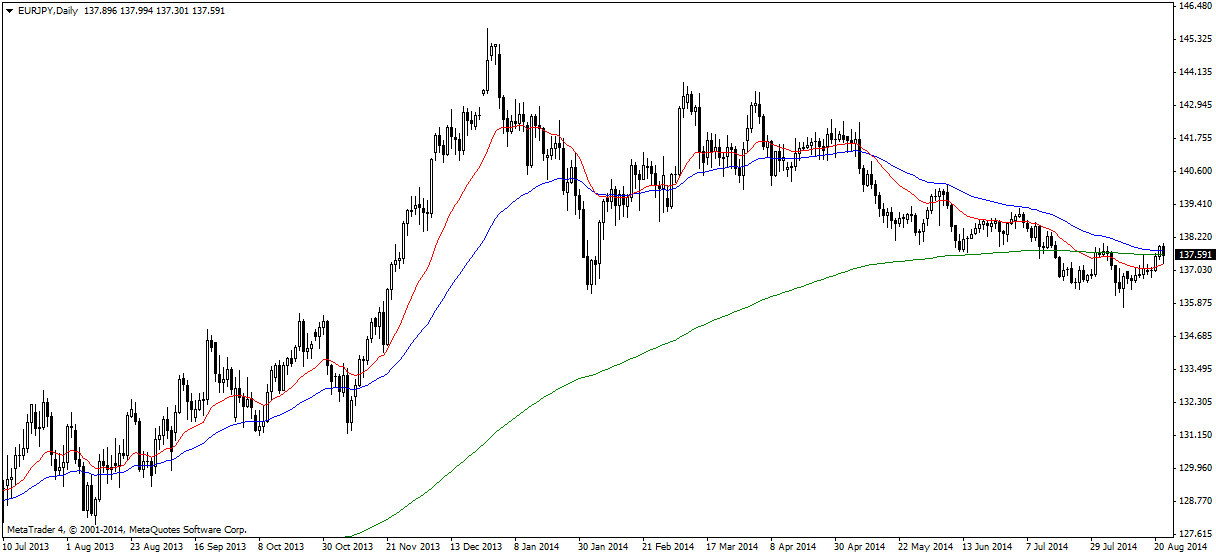
Task: Click the EURJPY,Daily chart title text
Action: (x=50, y=10)
